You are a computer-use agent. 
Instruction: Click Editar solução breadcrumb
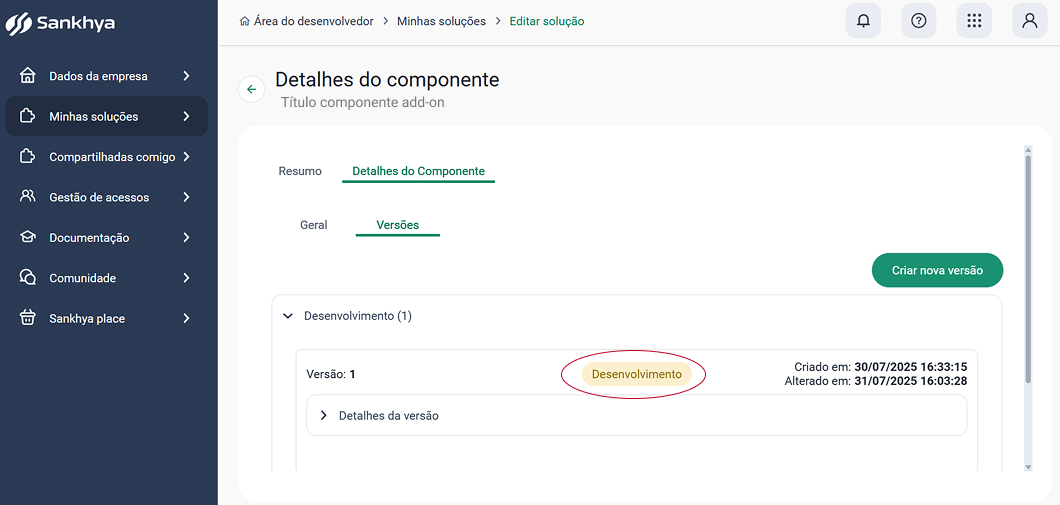click(x=547, y=21)
